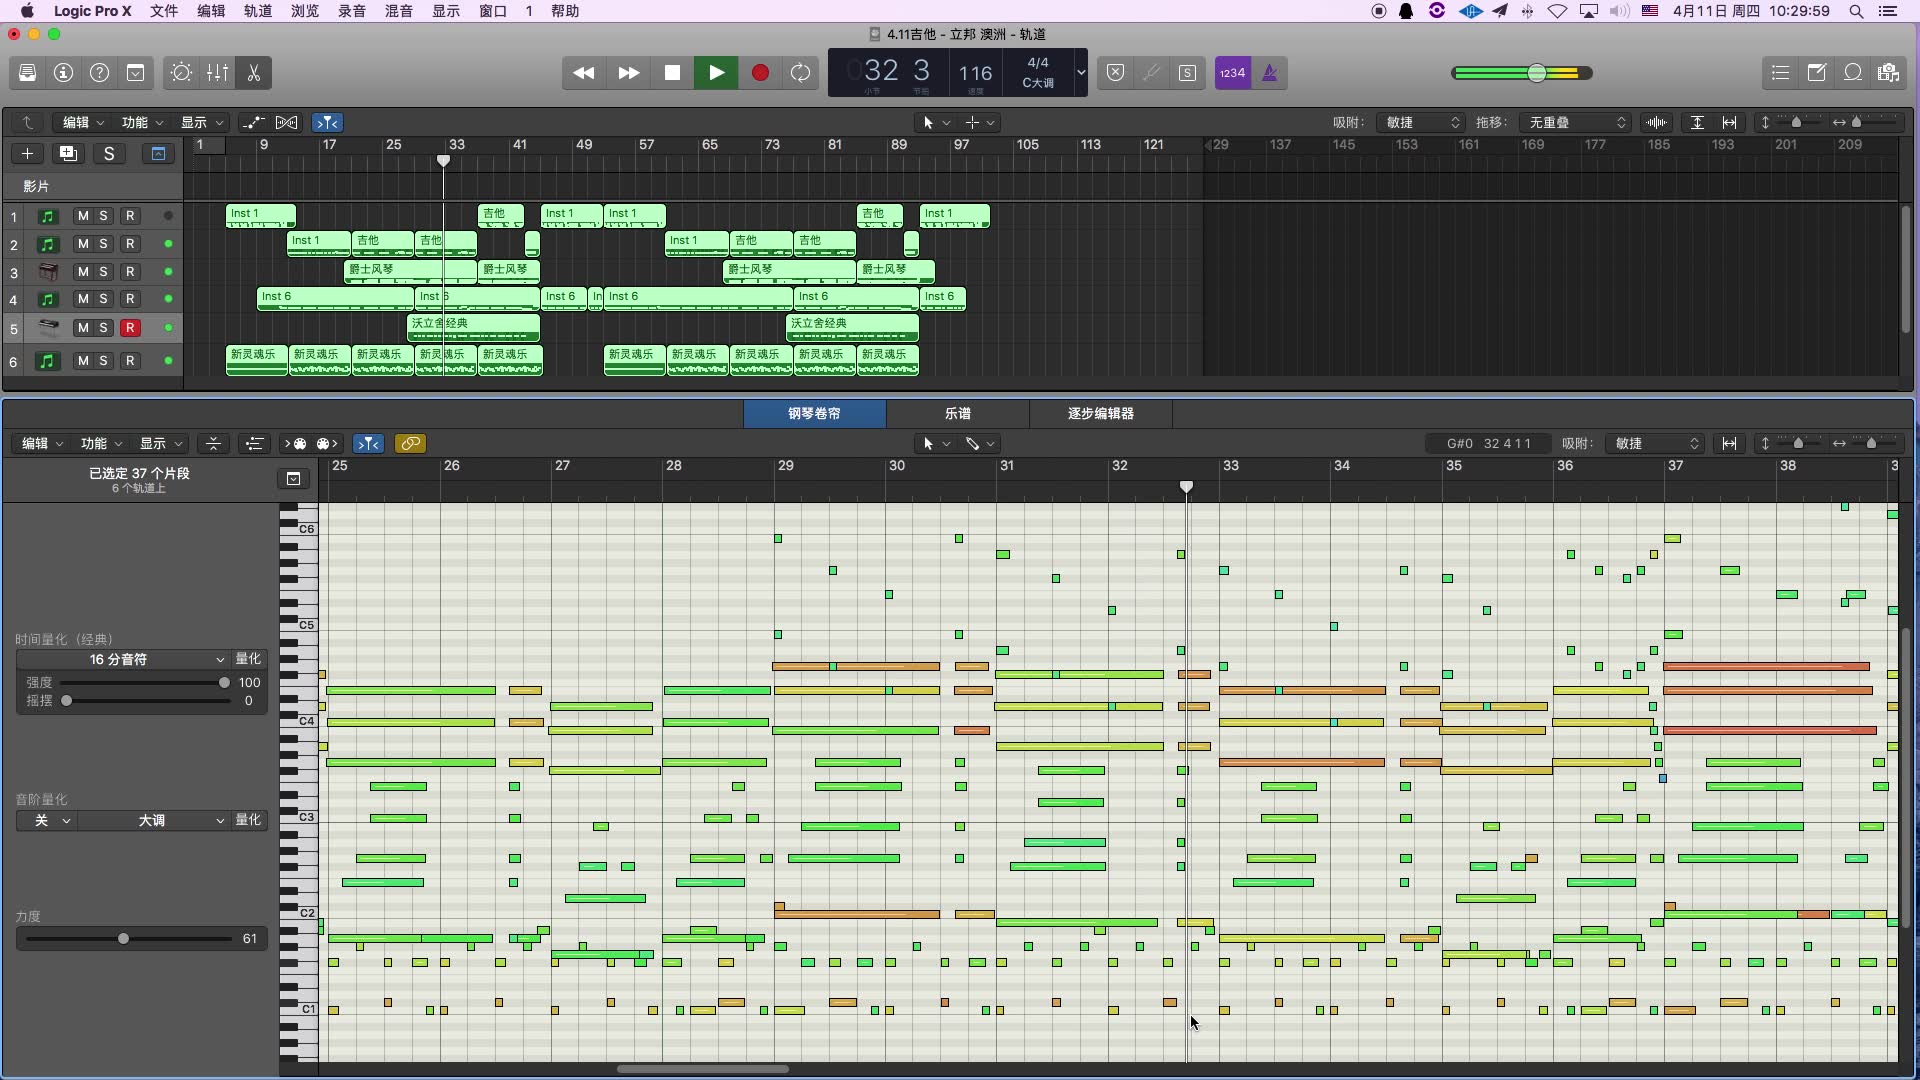Open the Loop Browser icon
This screenshot has height=1080, width=1920.
coord(1852,73)
